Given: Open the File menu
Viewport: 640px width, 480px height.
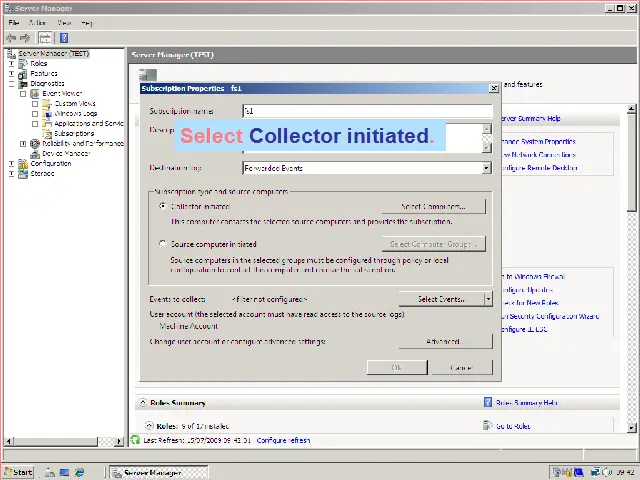Looking at the screenshot, I should click(x=14, y=22).
